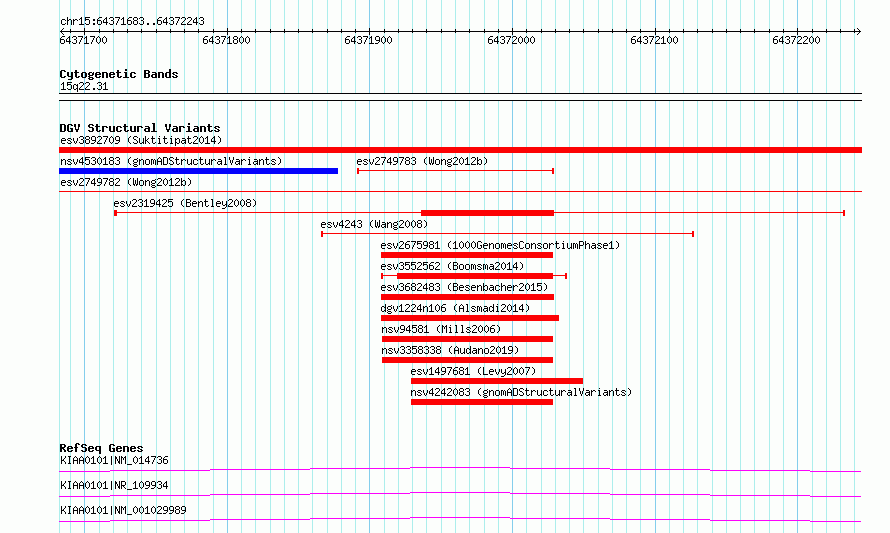This screenshot has width=890, height=533.
Task: Select the blue nsv4530183 gnomAD variant bar
Action: [x=199, y=171]
